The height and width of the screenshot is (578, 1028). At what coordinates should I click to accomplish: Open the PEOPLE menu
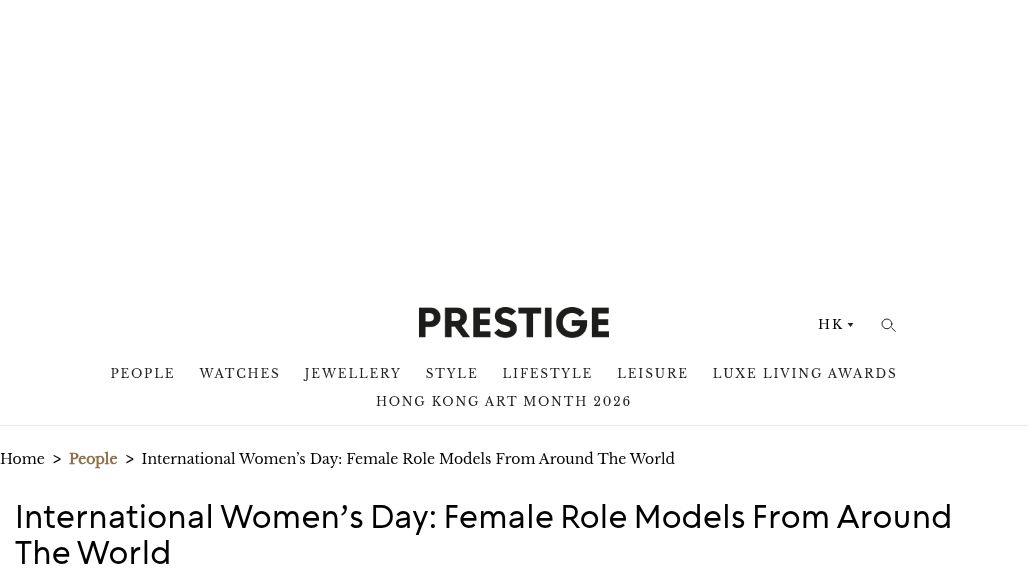click(x=142, y=374)
